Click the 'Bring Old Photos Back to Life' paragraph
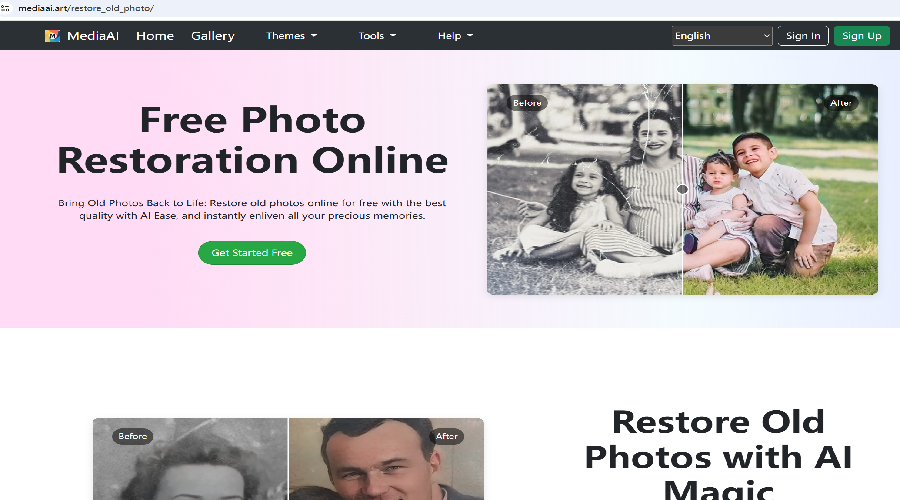This screenshot has height=500, width=900. [x=252, y=209]
